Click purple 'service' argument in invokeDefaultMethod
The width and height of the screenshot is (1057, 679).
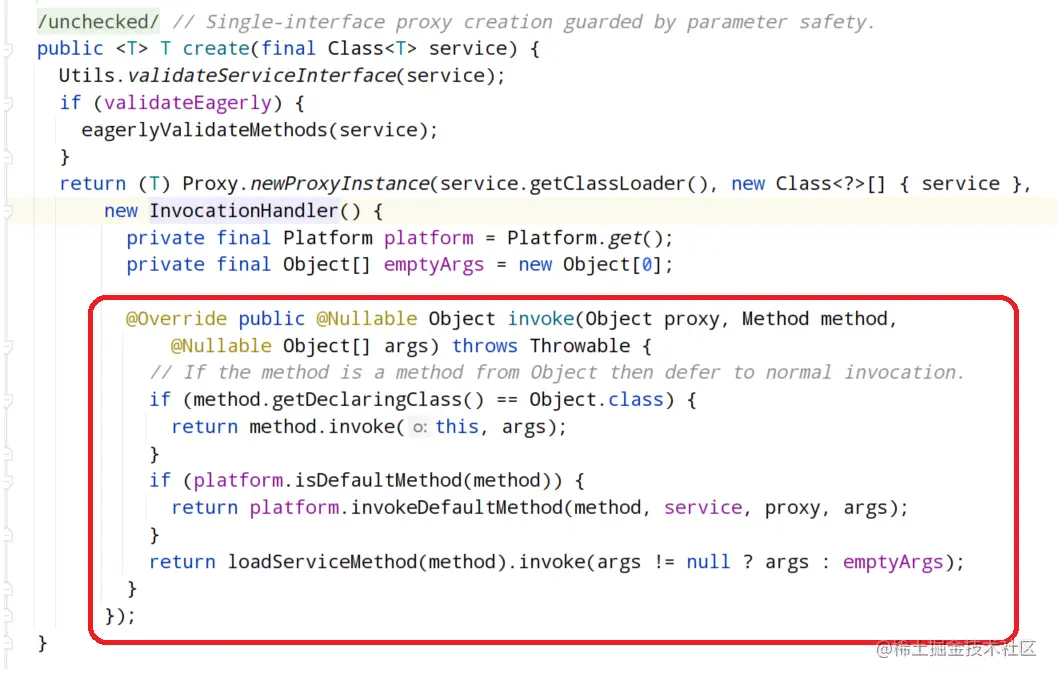tap(703, 508)
